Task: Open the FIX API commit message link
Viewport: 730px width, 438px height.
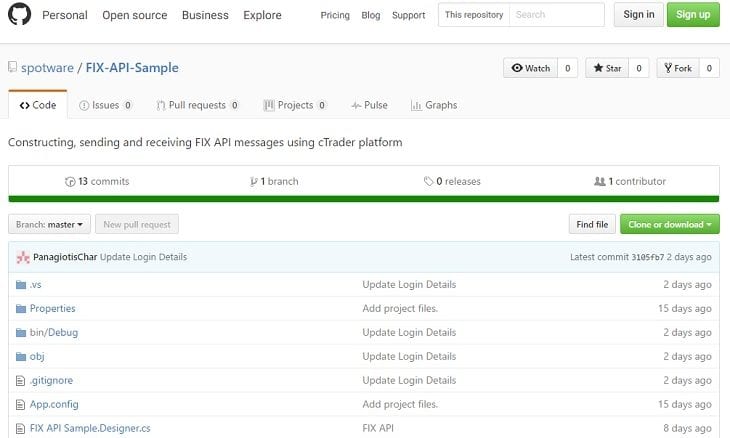Action: coord(378,428)
